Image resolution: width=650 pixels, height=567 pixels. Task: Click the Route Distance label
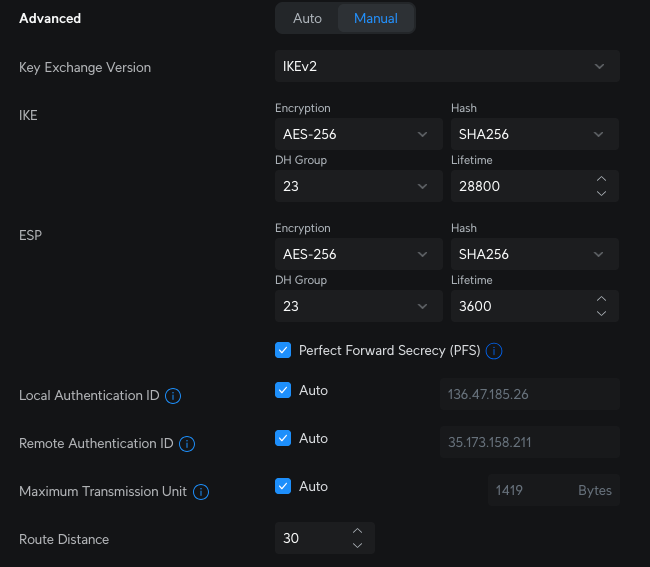pos(64,539)
